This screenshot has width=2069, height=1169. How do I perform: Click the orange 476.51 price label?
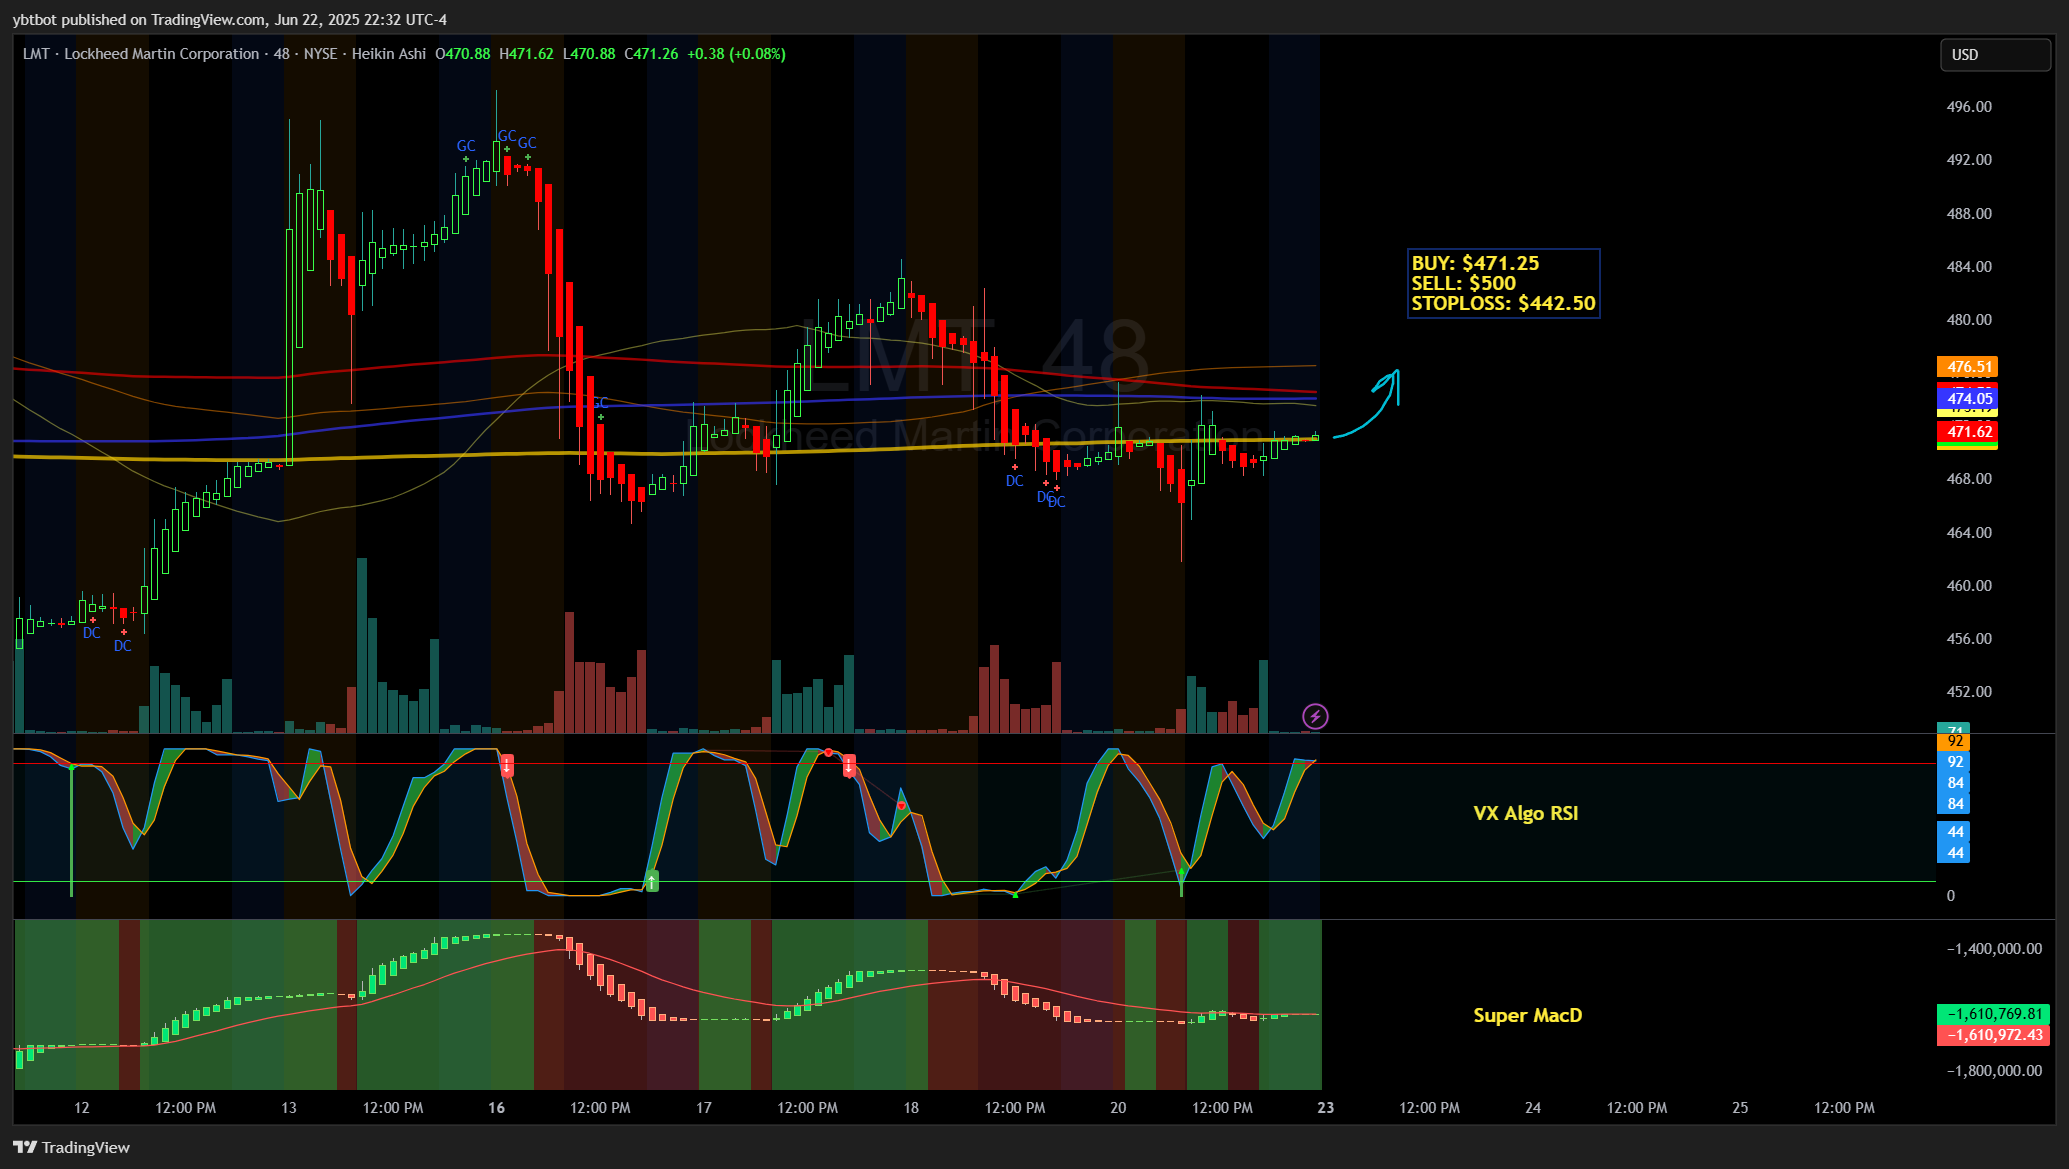(1967, 367)
